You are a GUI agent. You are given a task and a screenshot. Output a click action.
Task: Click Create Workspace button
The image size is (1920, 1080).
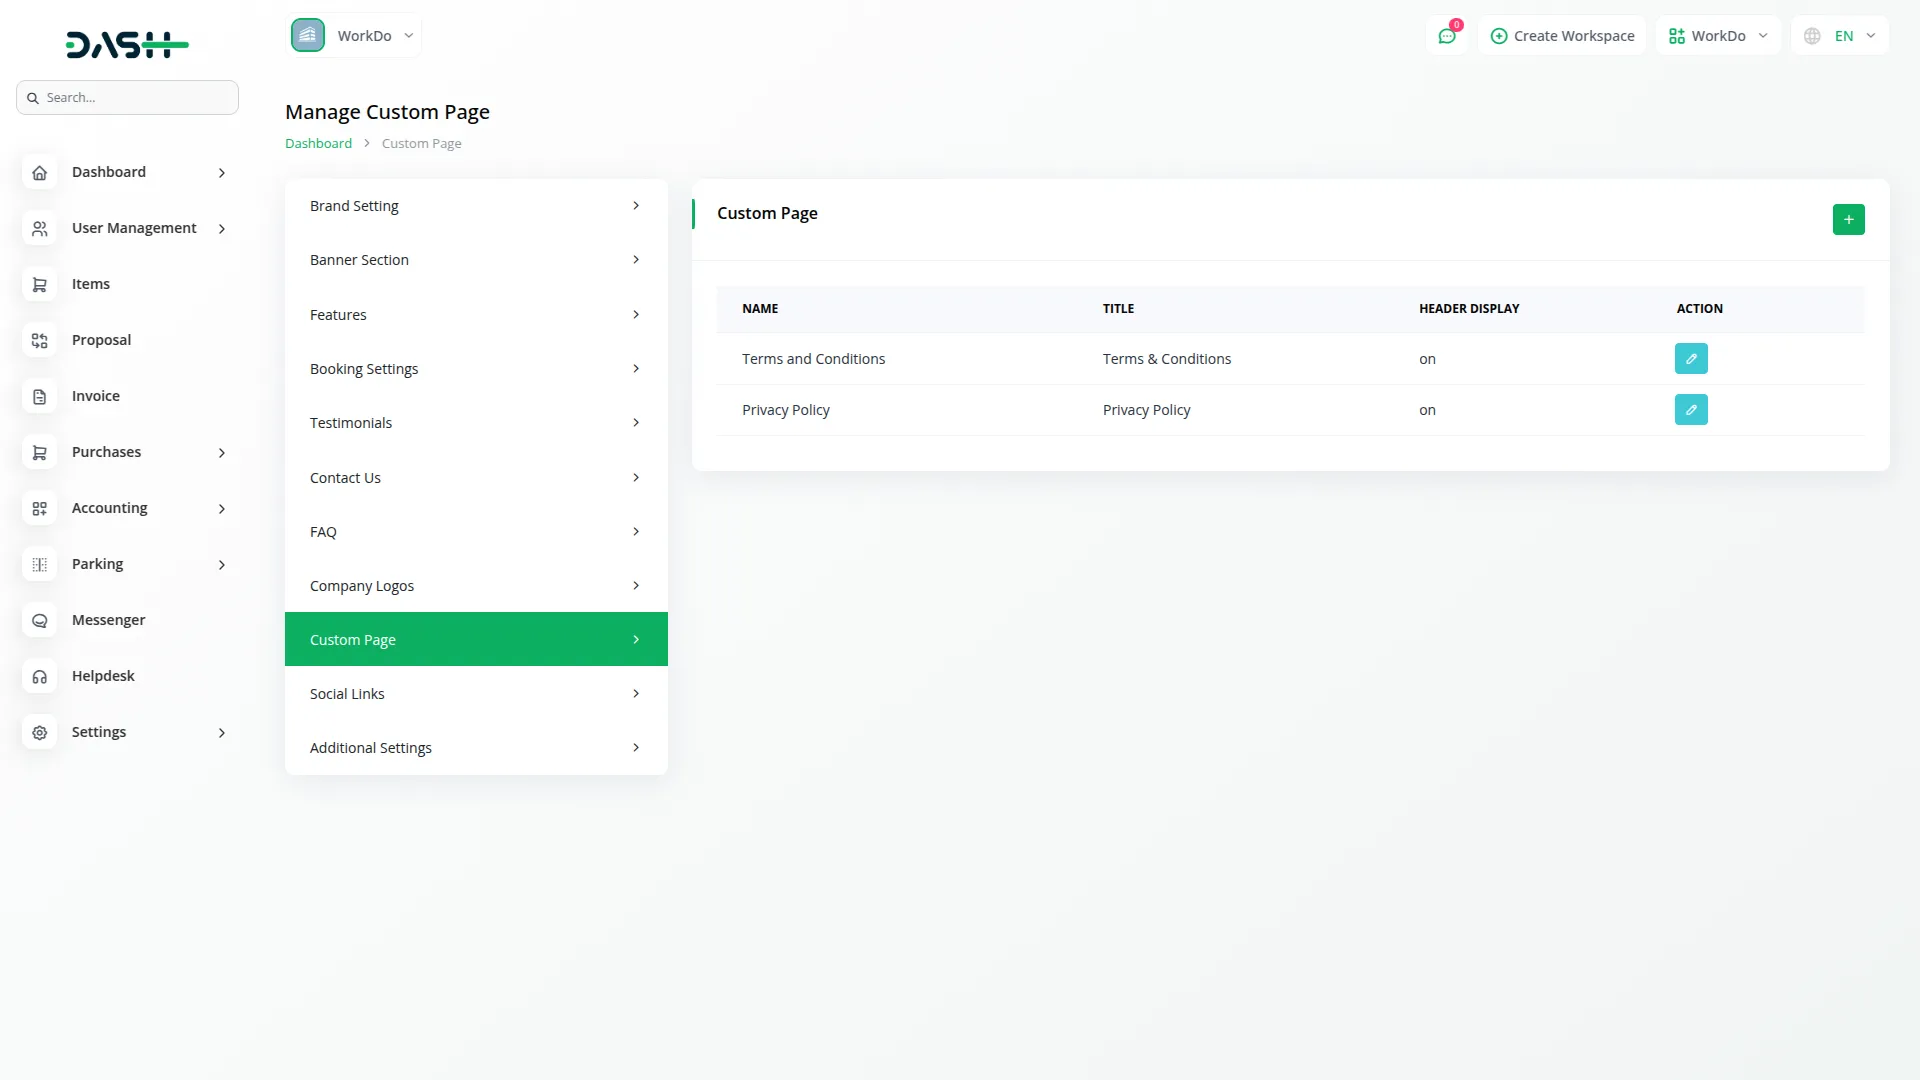pyautogui.click(x=1562, y=36)
